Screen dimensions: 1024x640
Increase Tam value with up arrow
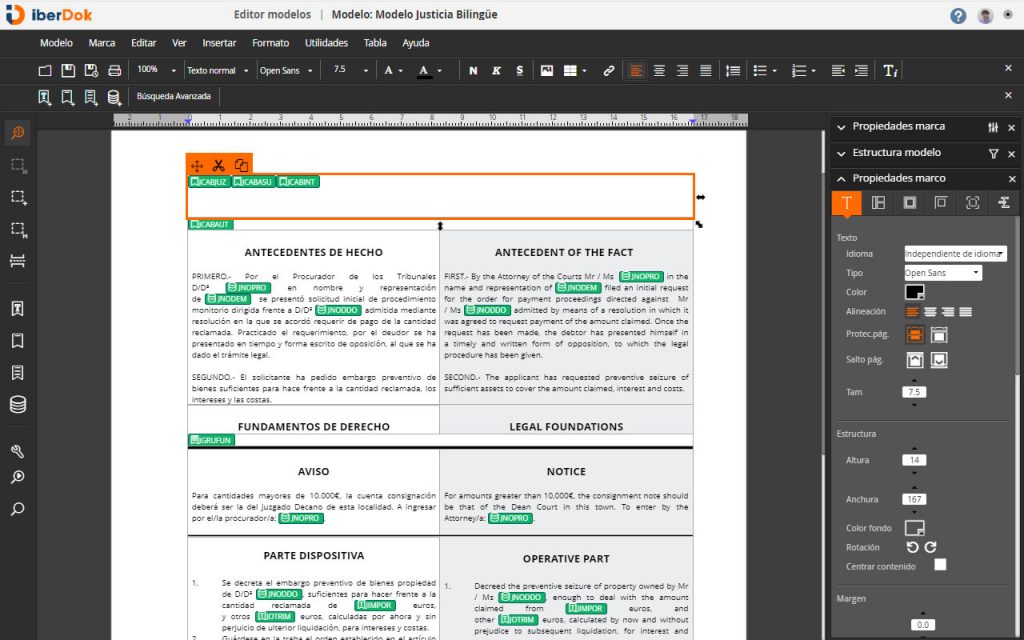(x=914, y=381)
